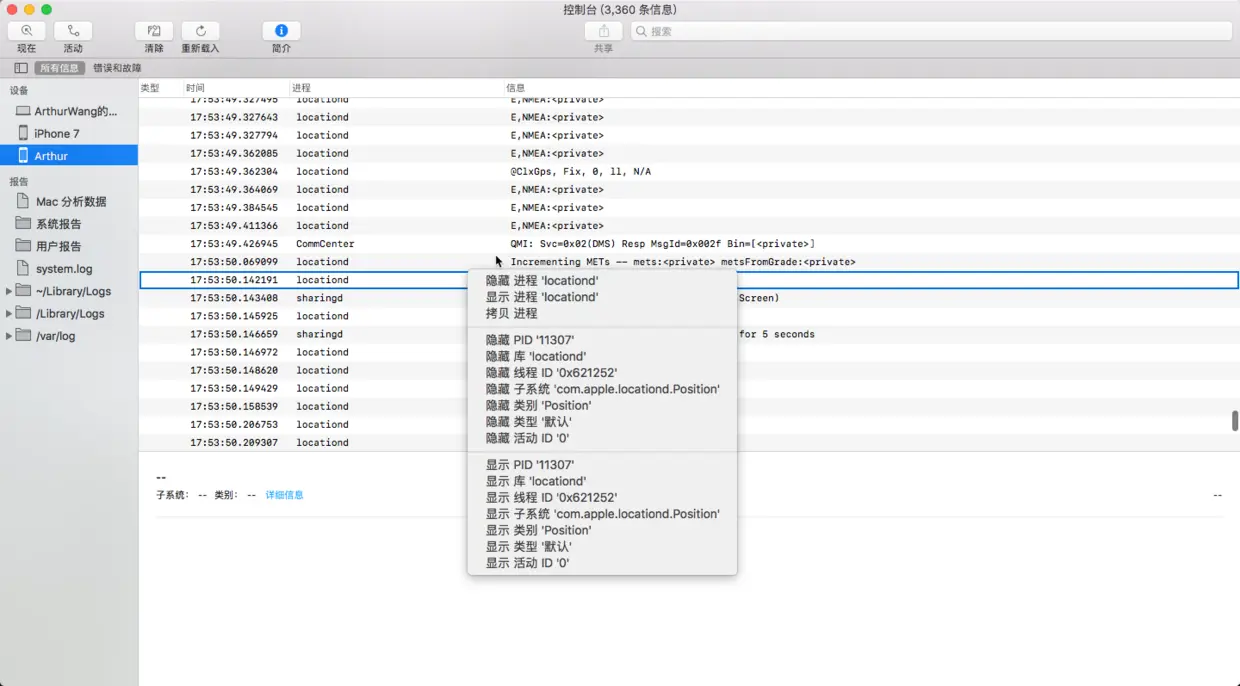Screen dimensions: 1240x686
Task: Choose 显示 PID '11307' menu item
Action: (602, 465)
